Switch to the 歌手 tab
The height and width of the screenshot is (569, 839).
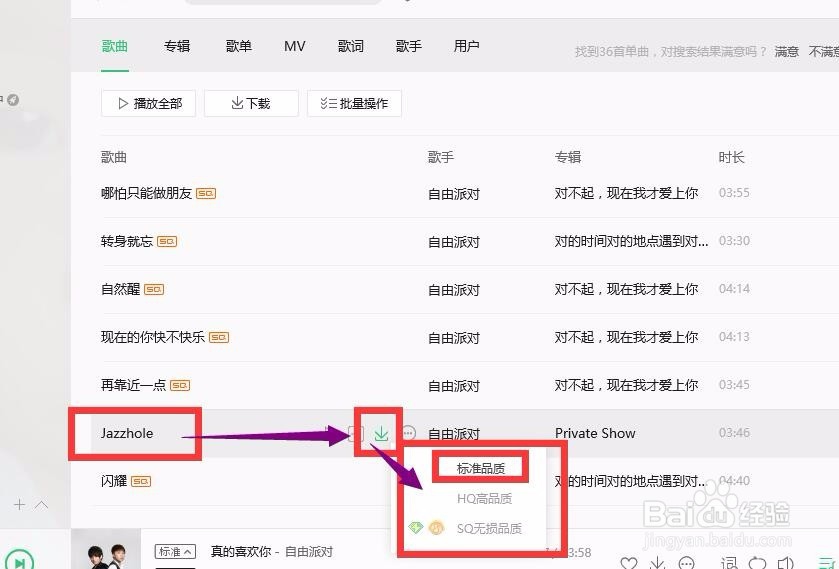click(x=409, y=47)
